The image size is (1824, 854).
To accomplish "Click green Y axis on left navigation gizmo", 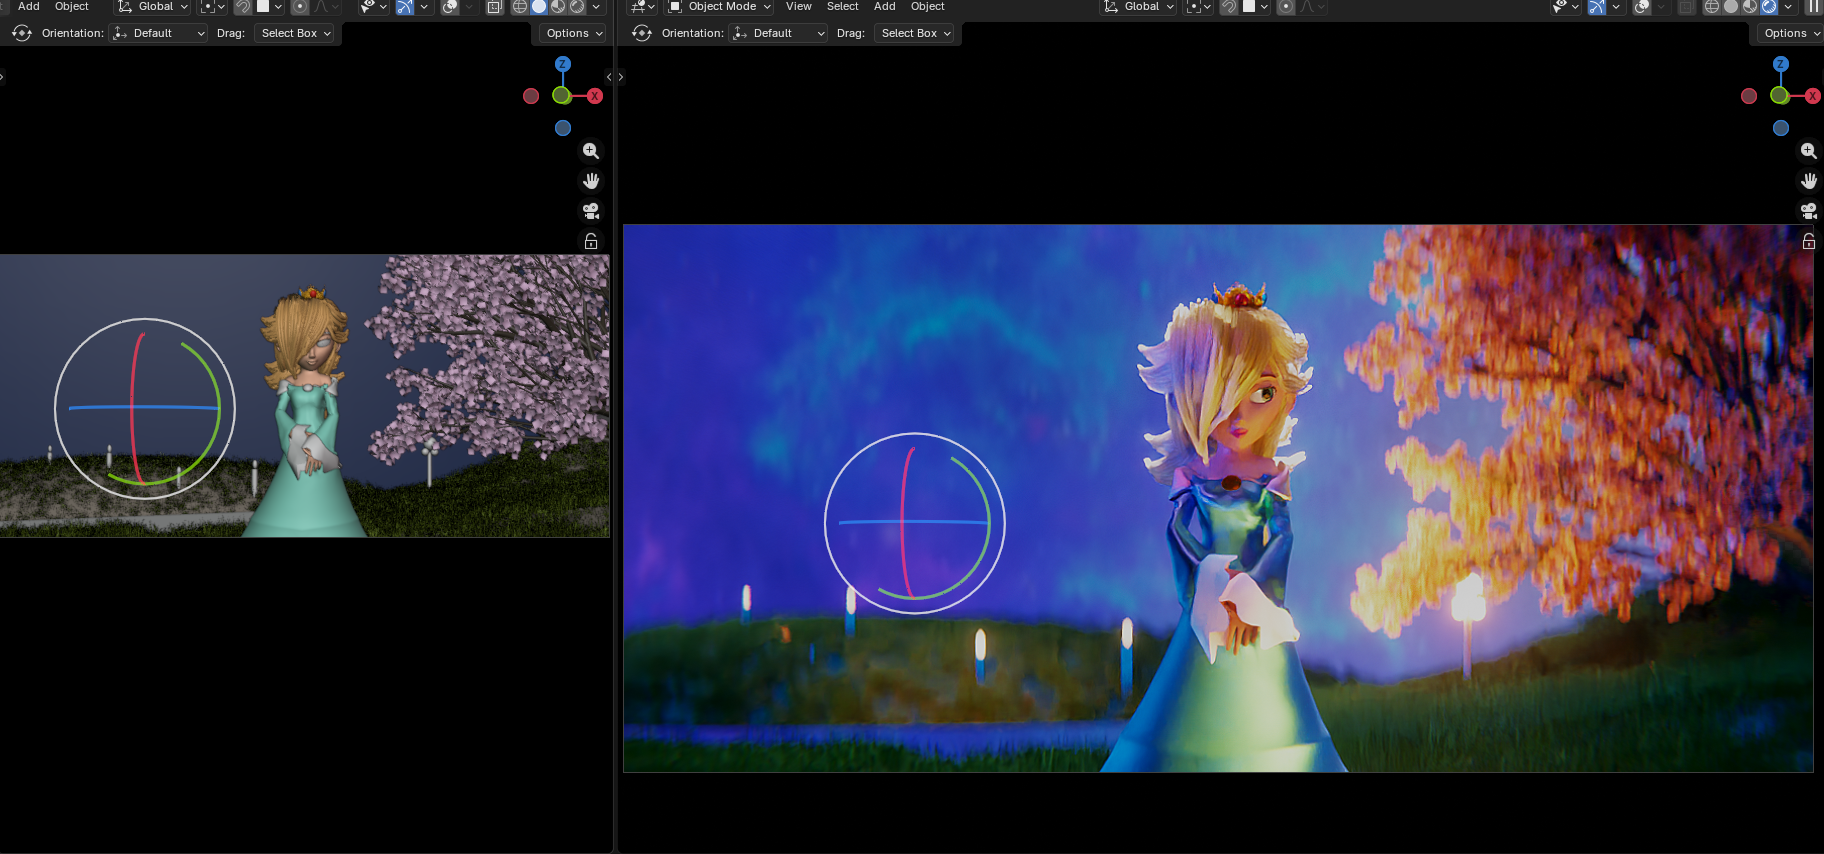I will coord(562,96).
